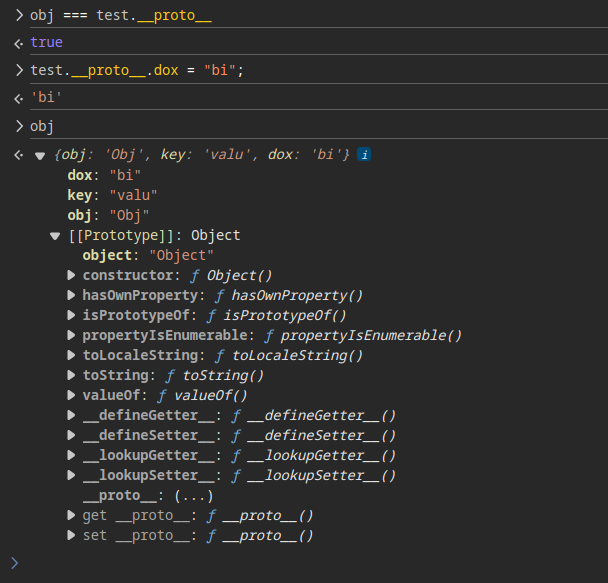Viewport: 608px width, 583px height.
Task: Select the object: "Object" prototype property
Action: [148, 255]
